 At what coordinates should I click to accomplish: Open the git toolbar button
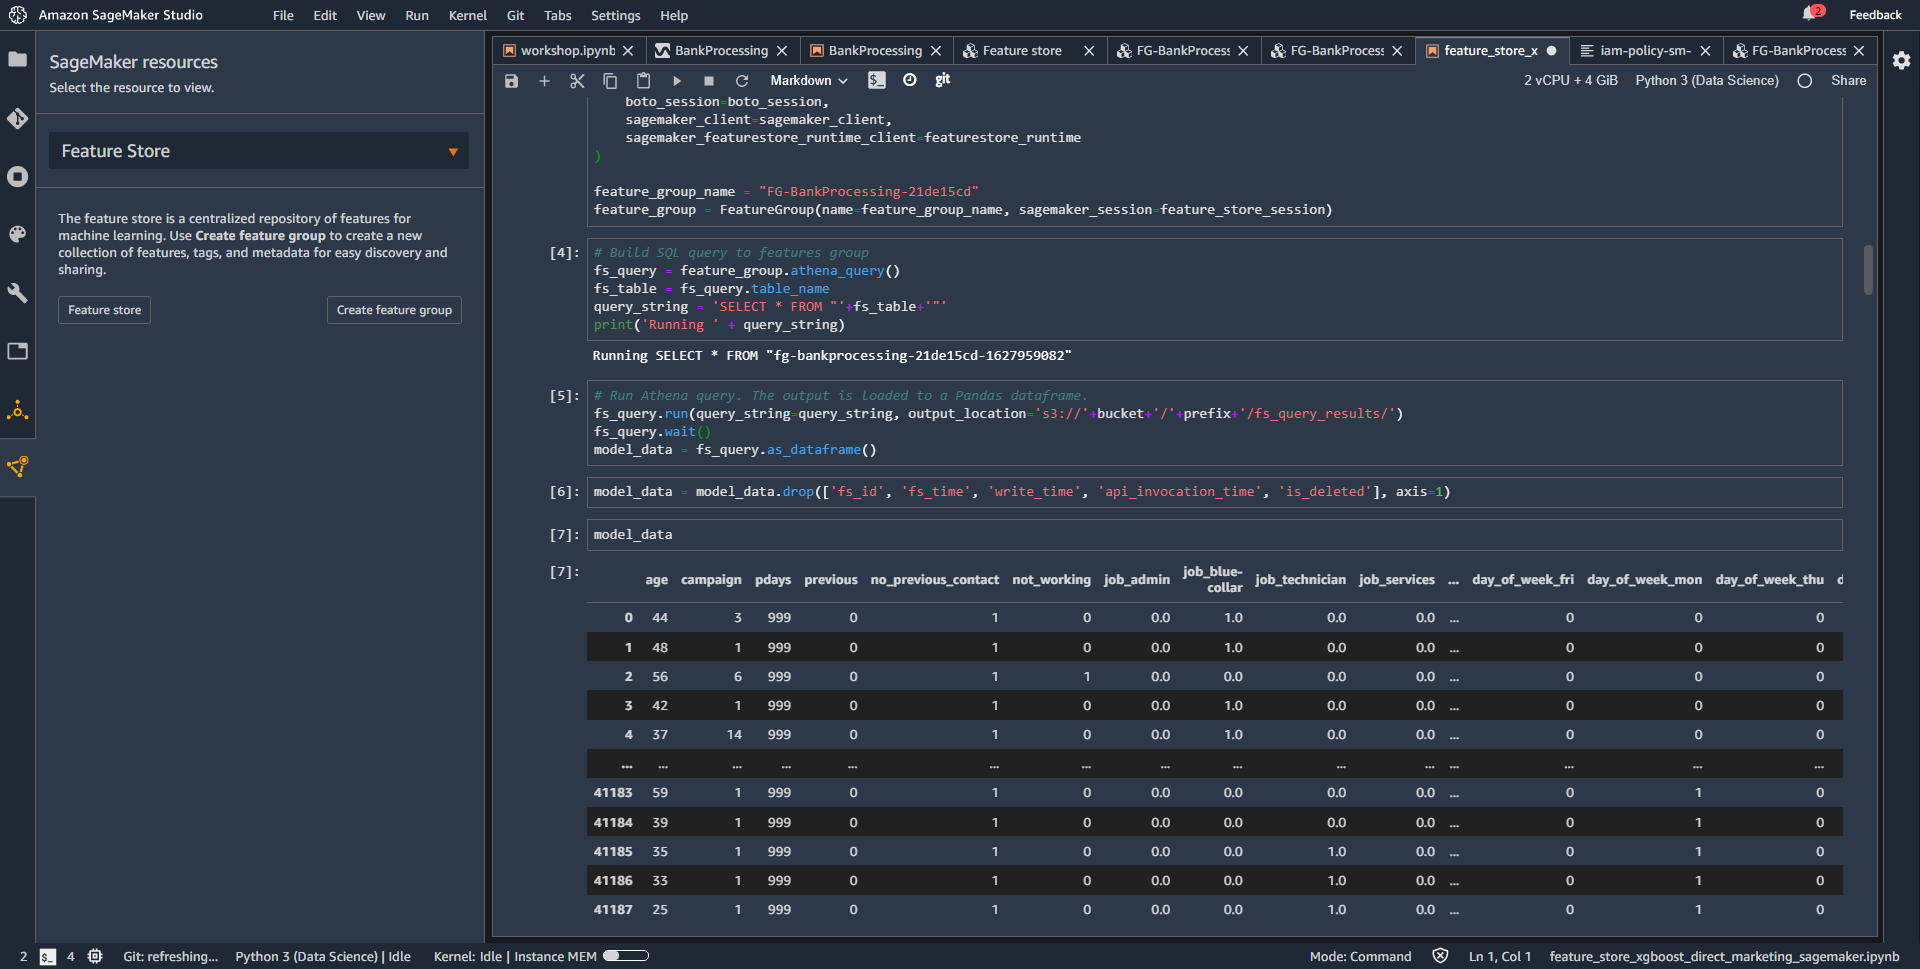click(x=942, y=80)
